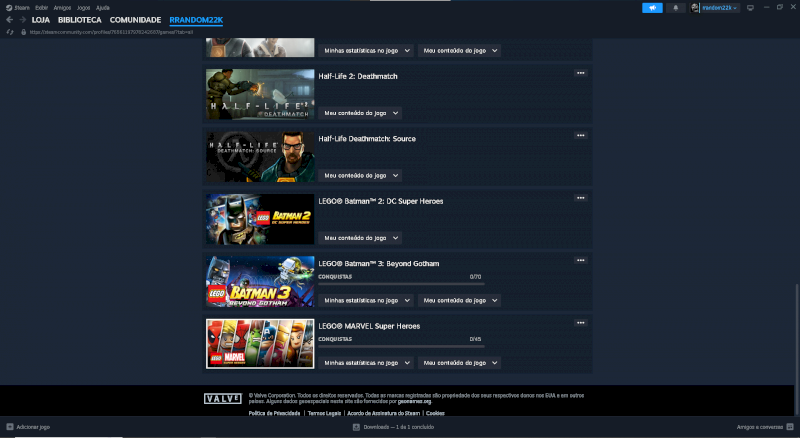Click the plus icon to add a game
This screenshot has height=438, width=800.
pyautogui.click(x=10, y=427)
